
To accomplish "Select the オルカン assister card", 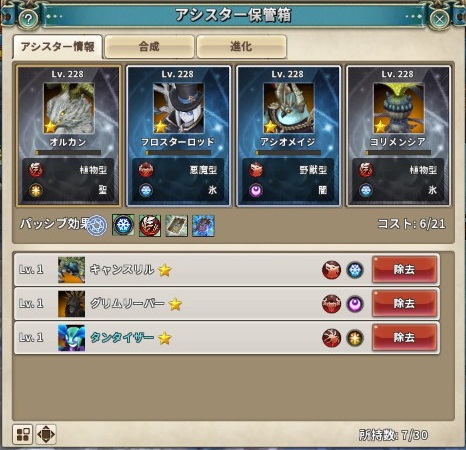I will tap(68, 136).
